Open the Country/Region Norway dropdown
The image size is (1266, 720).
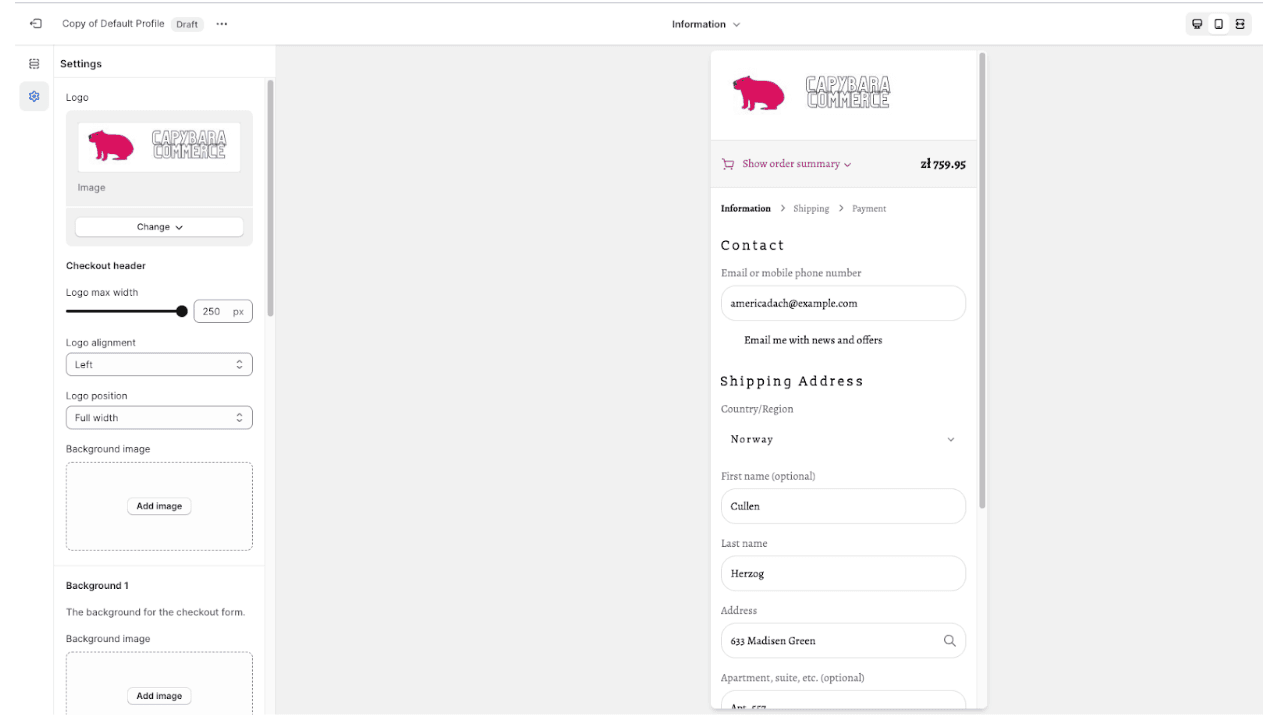[843, 439]
